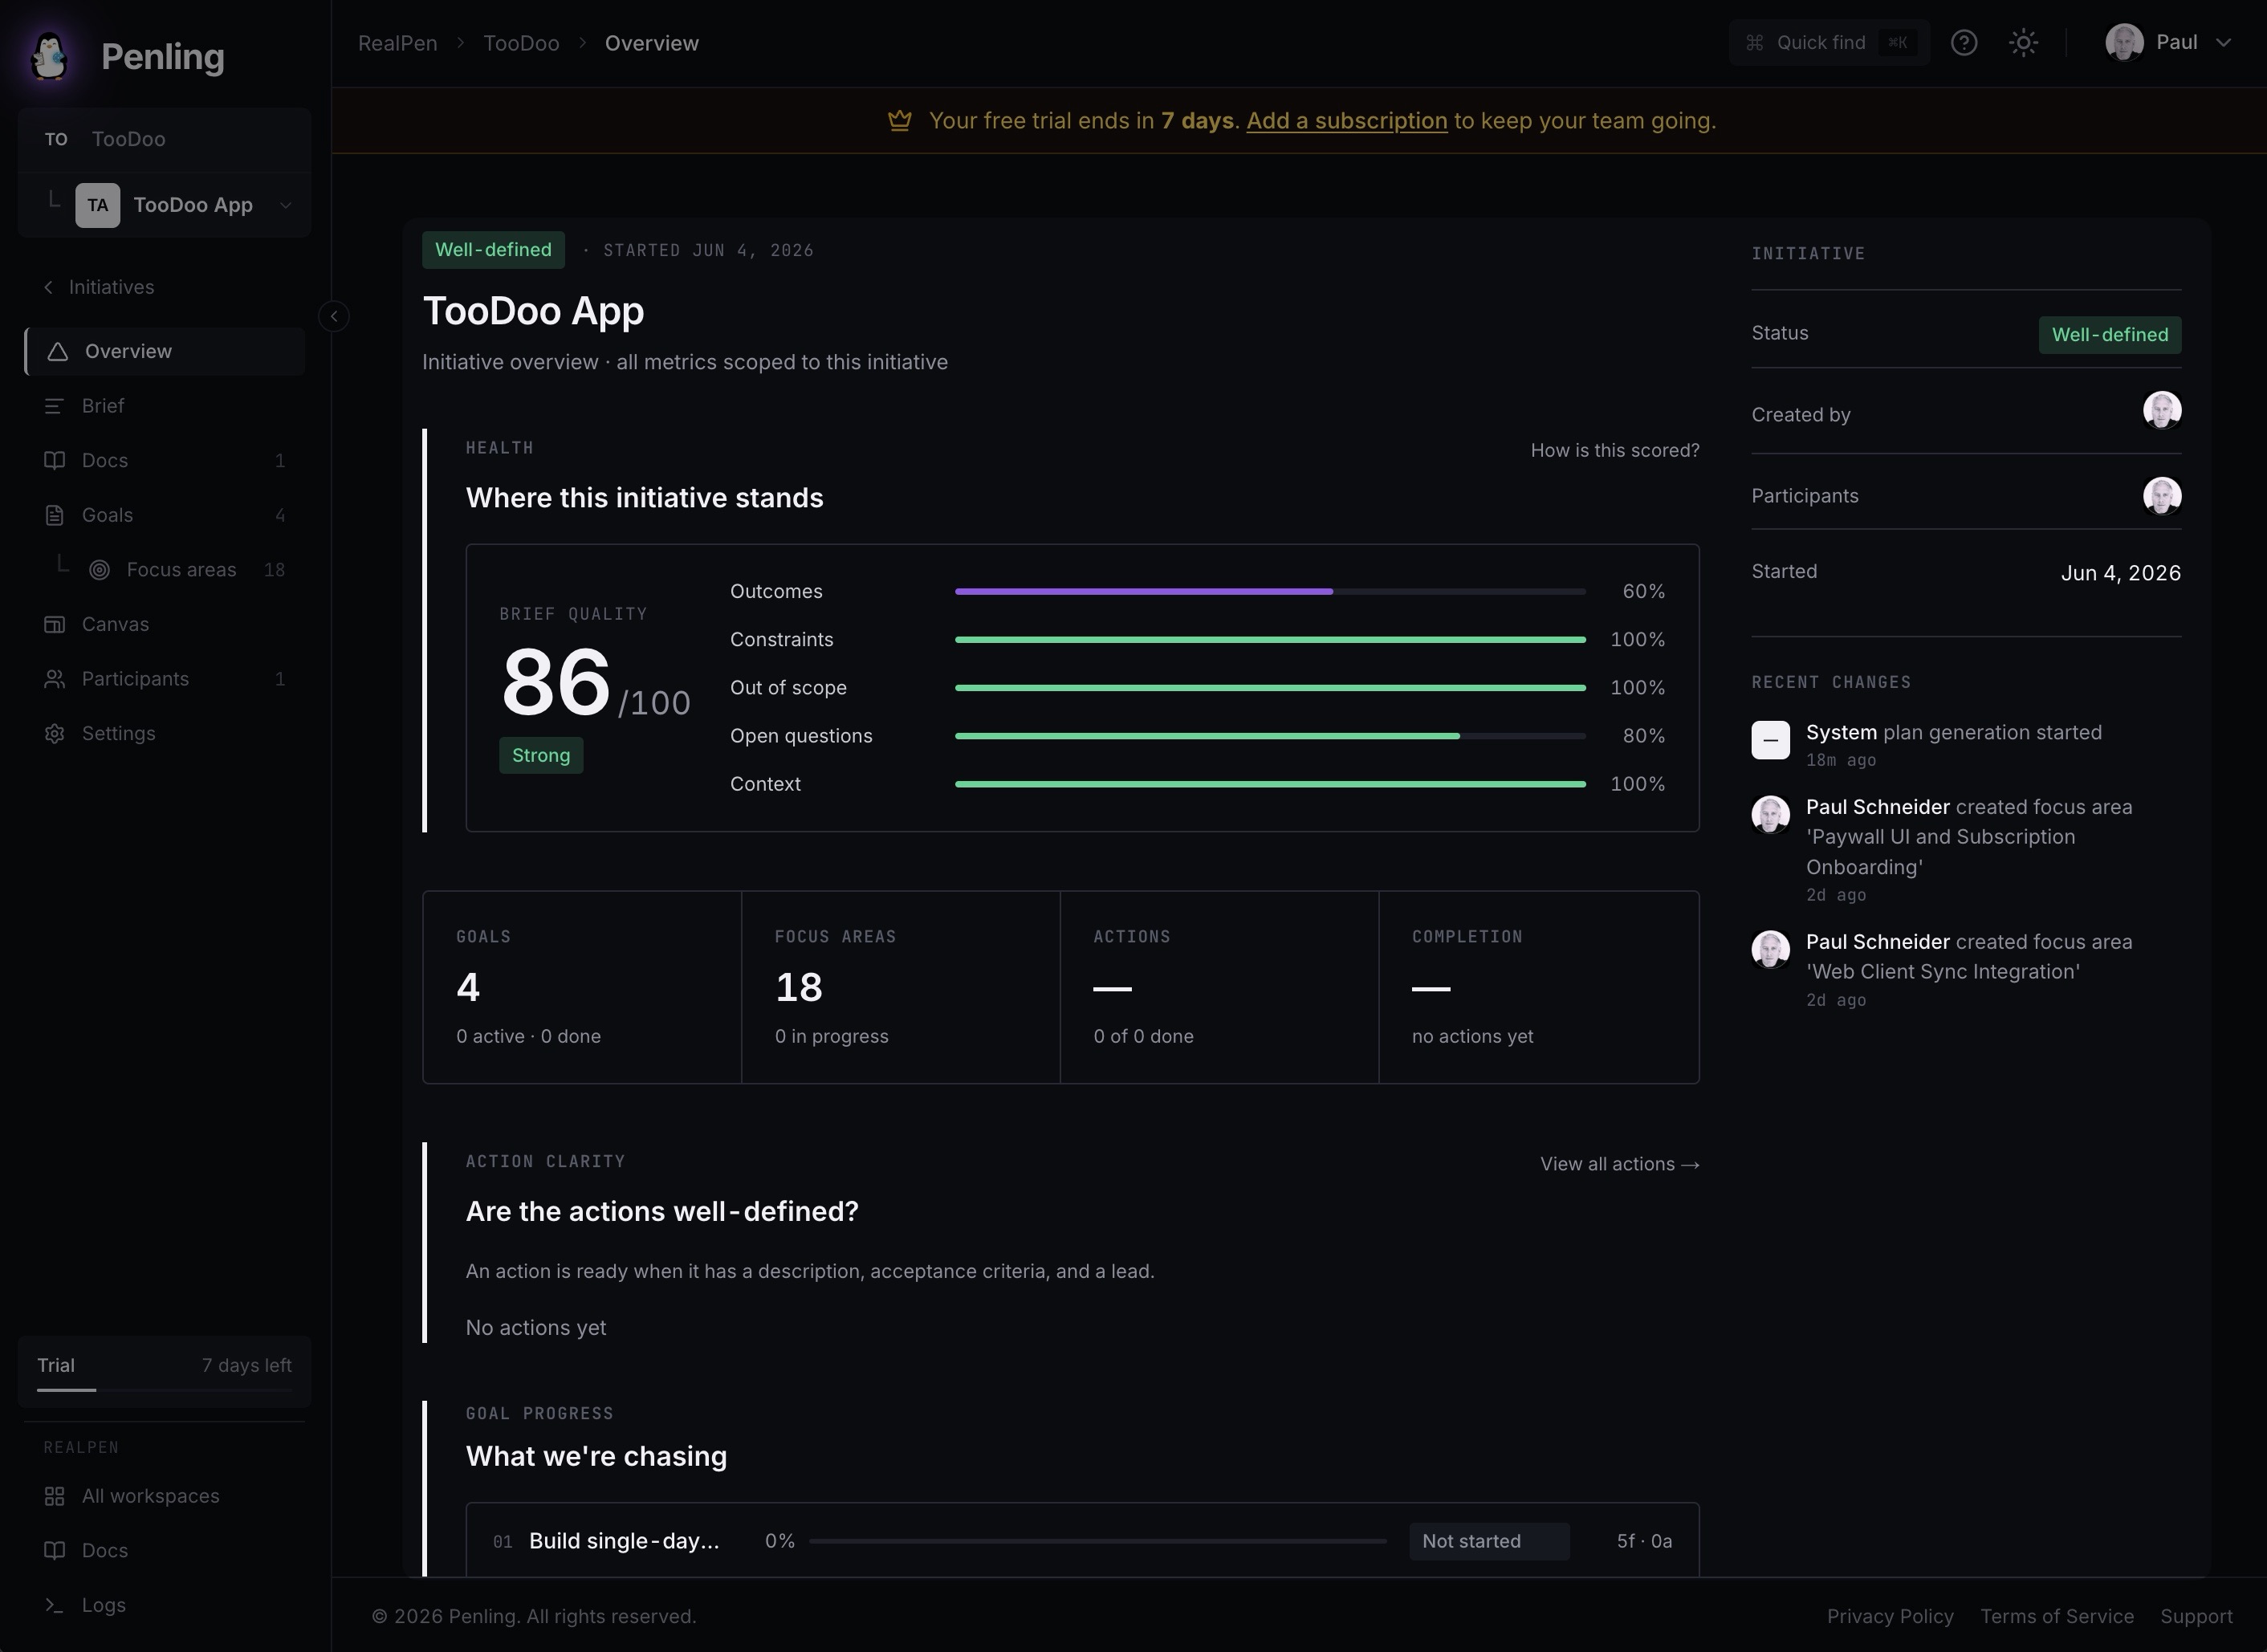Image resolution: width=2267 pixels, height=1652 pixels.
Task: Open the Paywall UI focus area change
Action: pos(1965,850)
